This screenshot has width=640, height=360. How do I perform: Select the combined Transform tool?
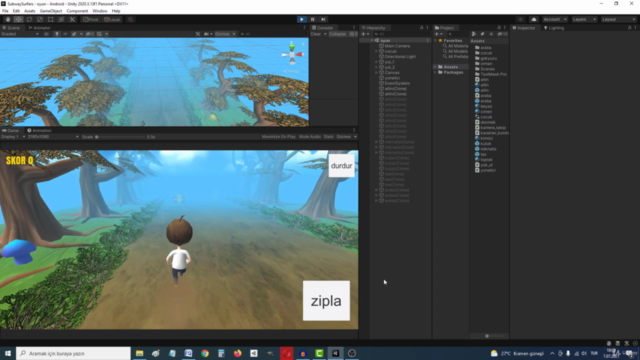pos(61,19)
